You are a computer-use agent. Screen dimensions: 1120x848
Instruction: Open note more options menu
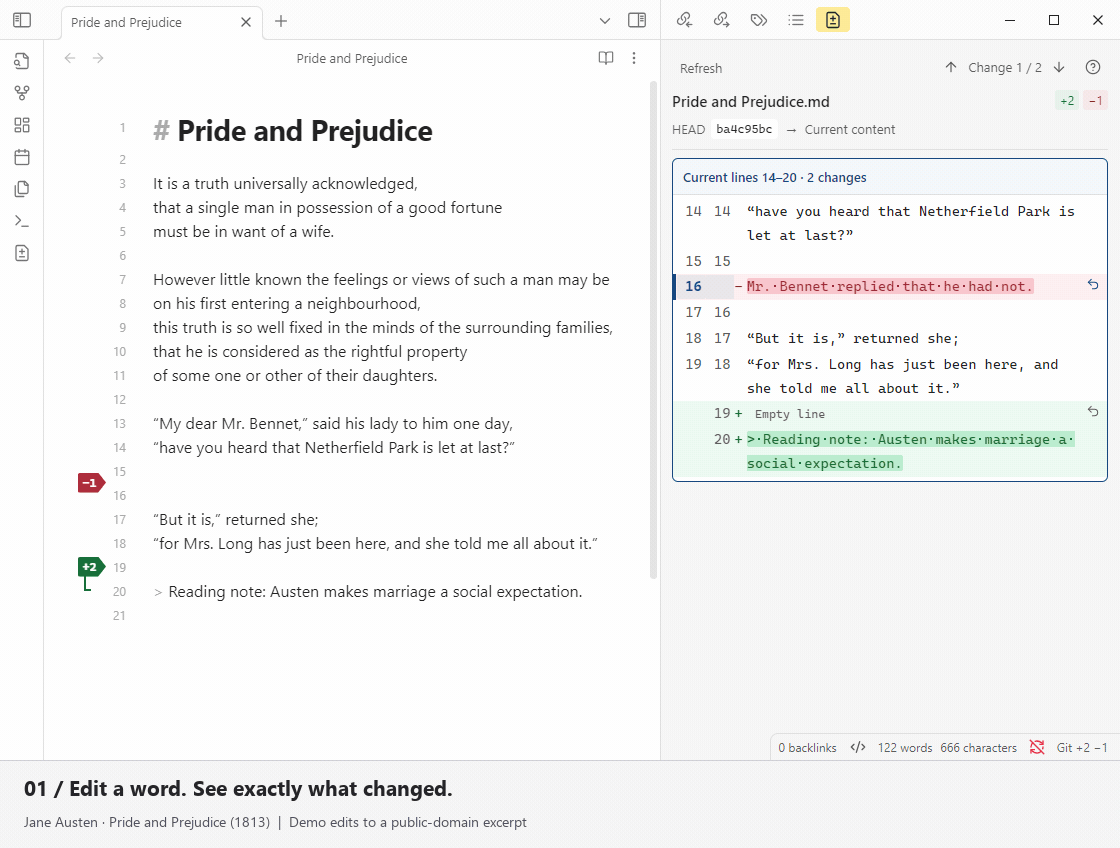coord(634,58)
